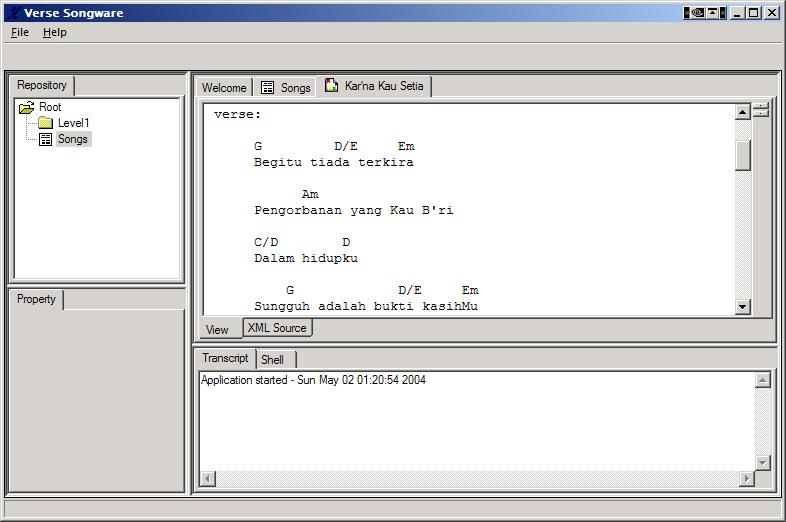
Task: Click the song view scroll down arrow
Action: (x=742, y=306)
